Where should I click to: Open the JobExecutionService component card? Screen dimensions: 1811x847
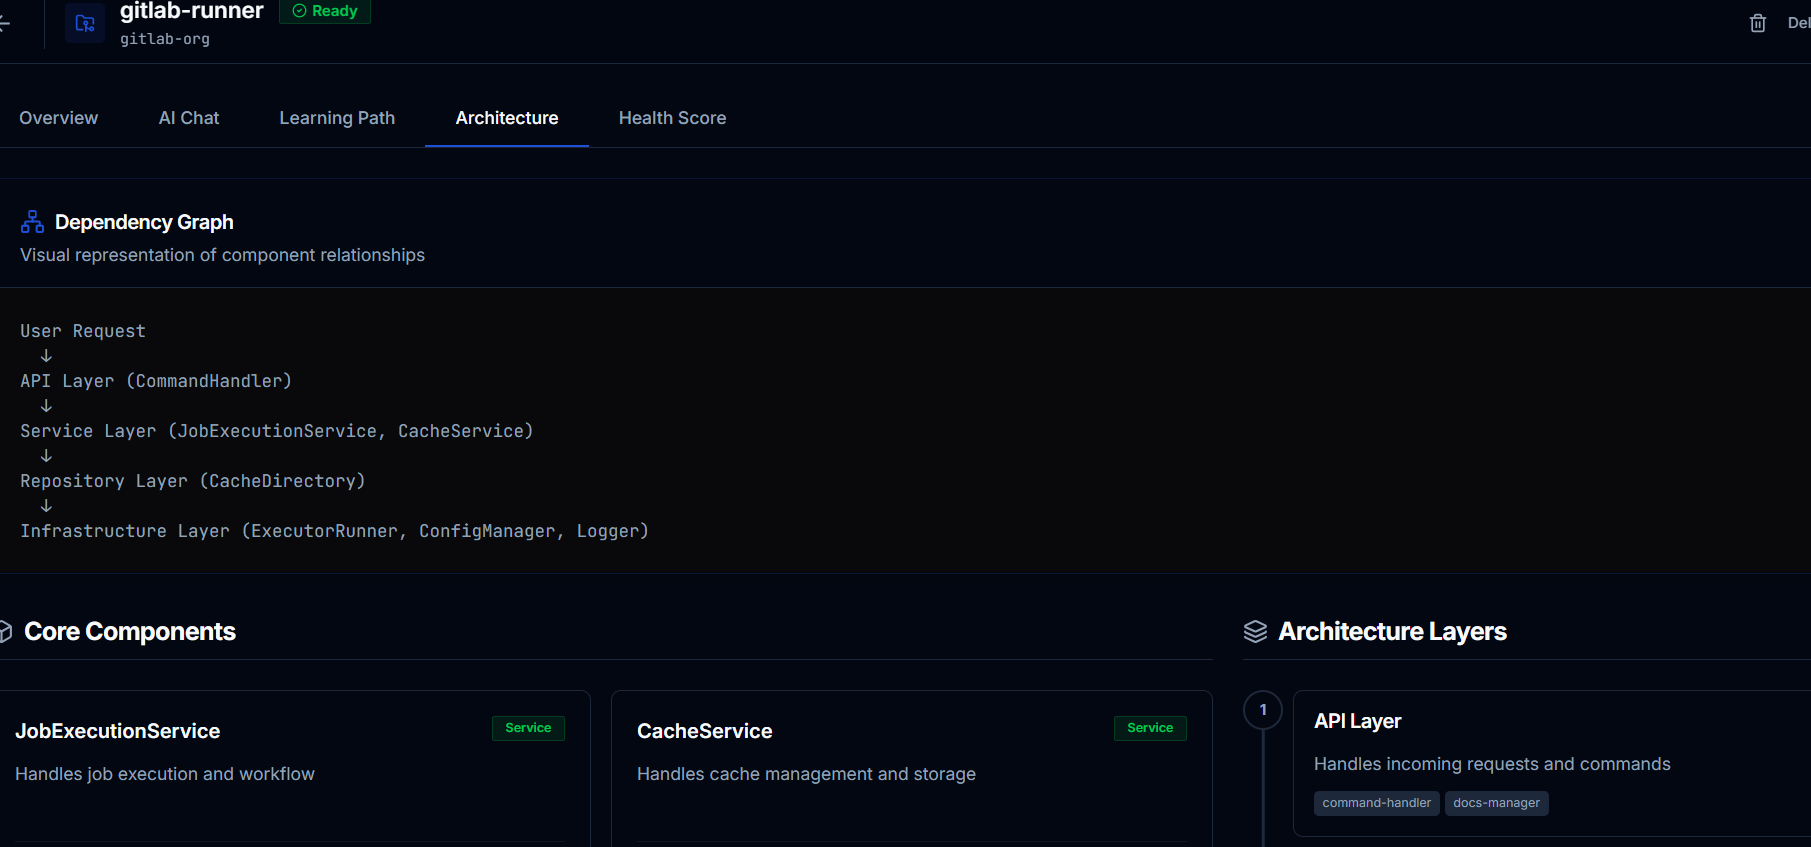click(295, 768)
